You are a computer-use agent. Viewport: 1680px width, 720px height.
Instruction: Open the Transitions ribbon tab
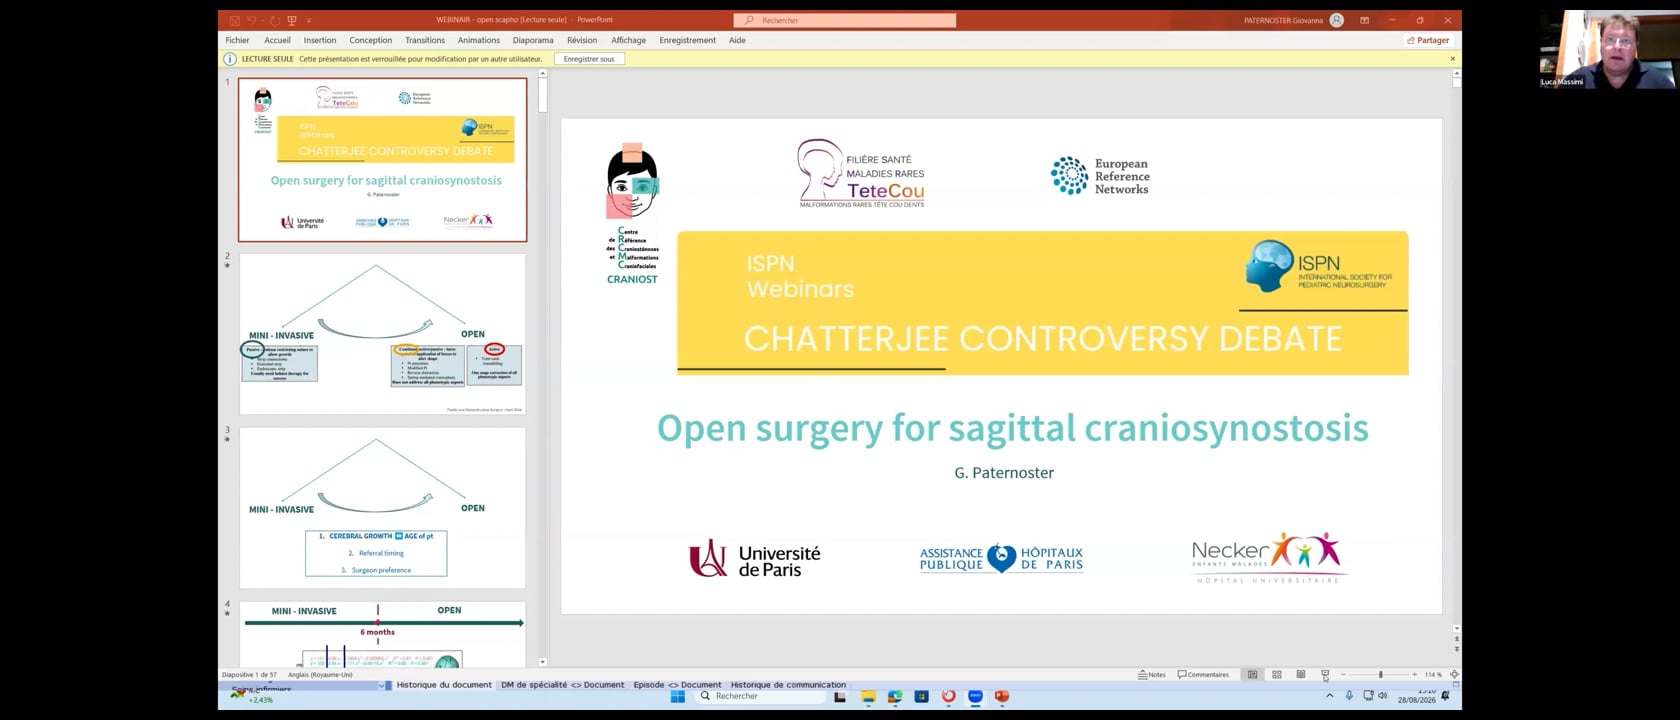pos(425,40)
